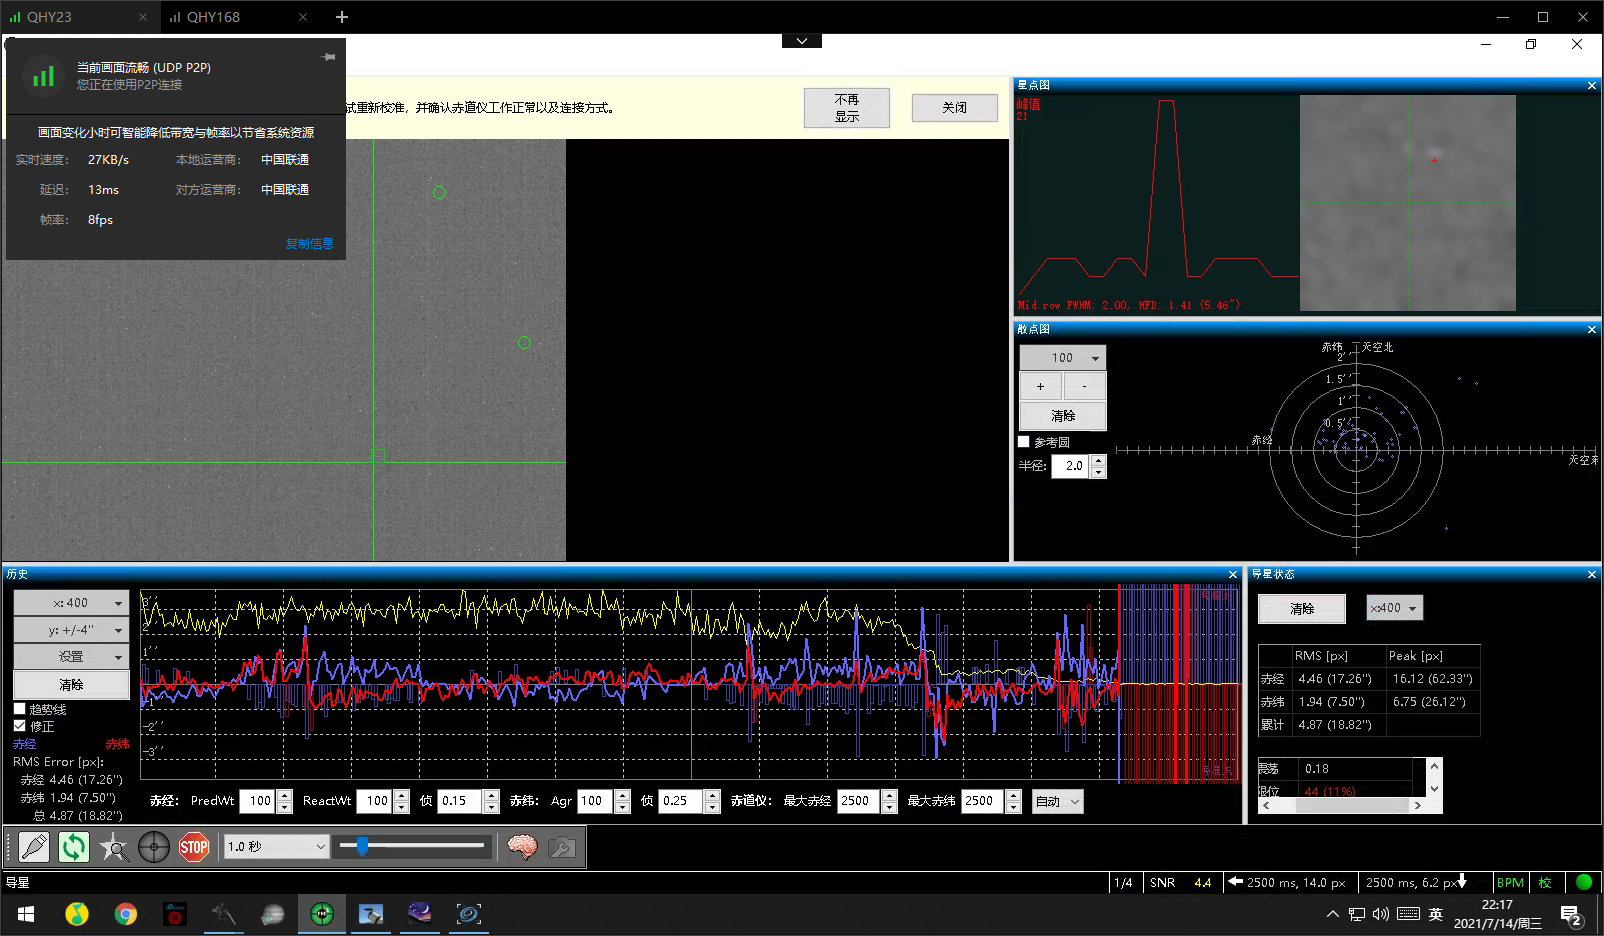Open the x400 dropdown in guide stats
Screen dimensions: 1604x936
1394,608
